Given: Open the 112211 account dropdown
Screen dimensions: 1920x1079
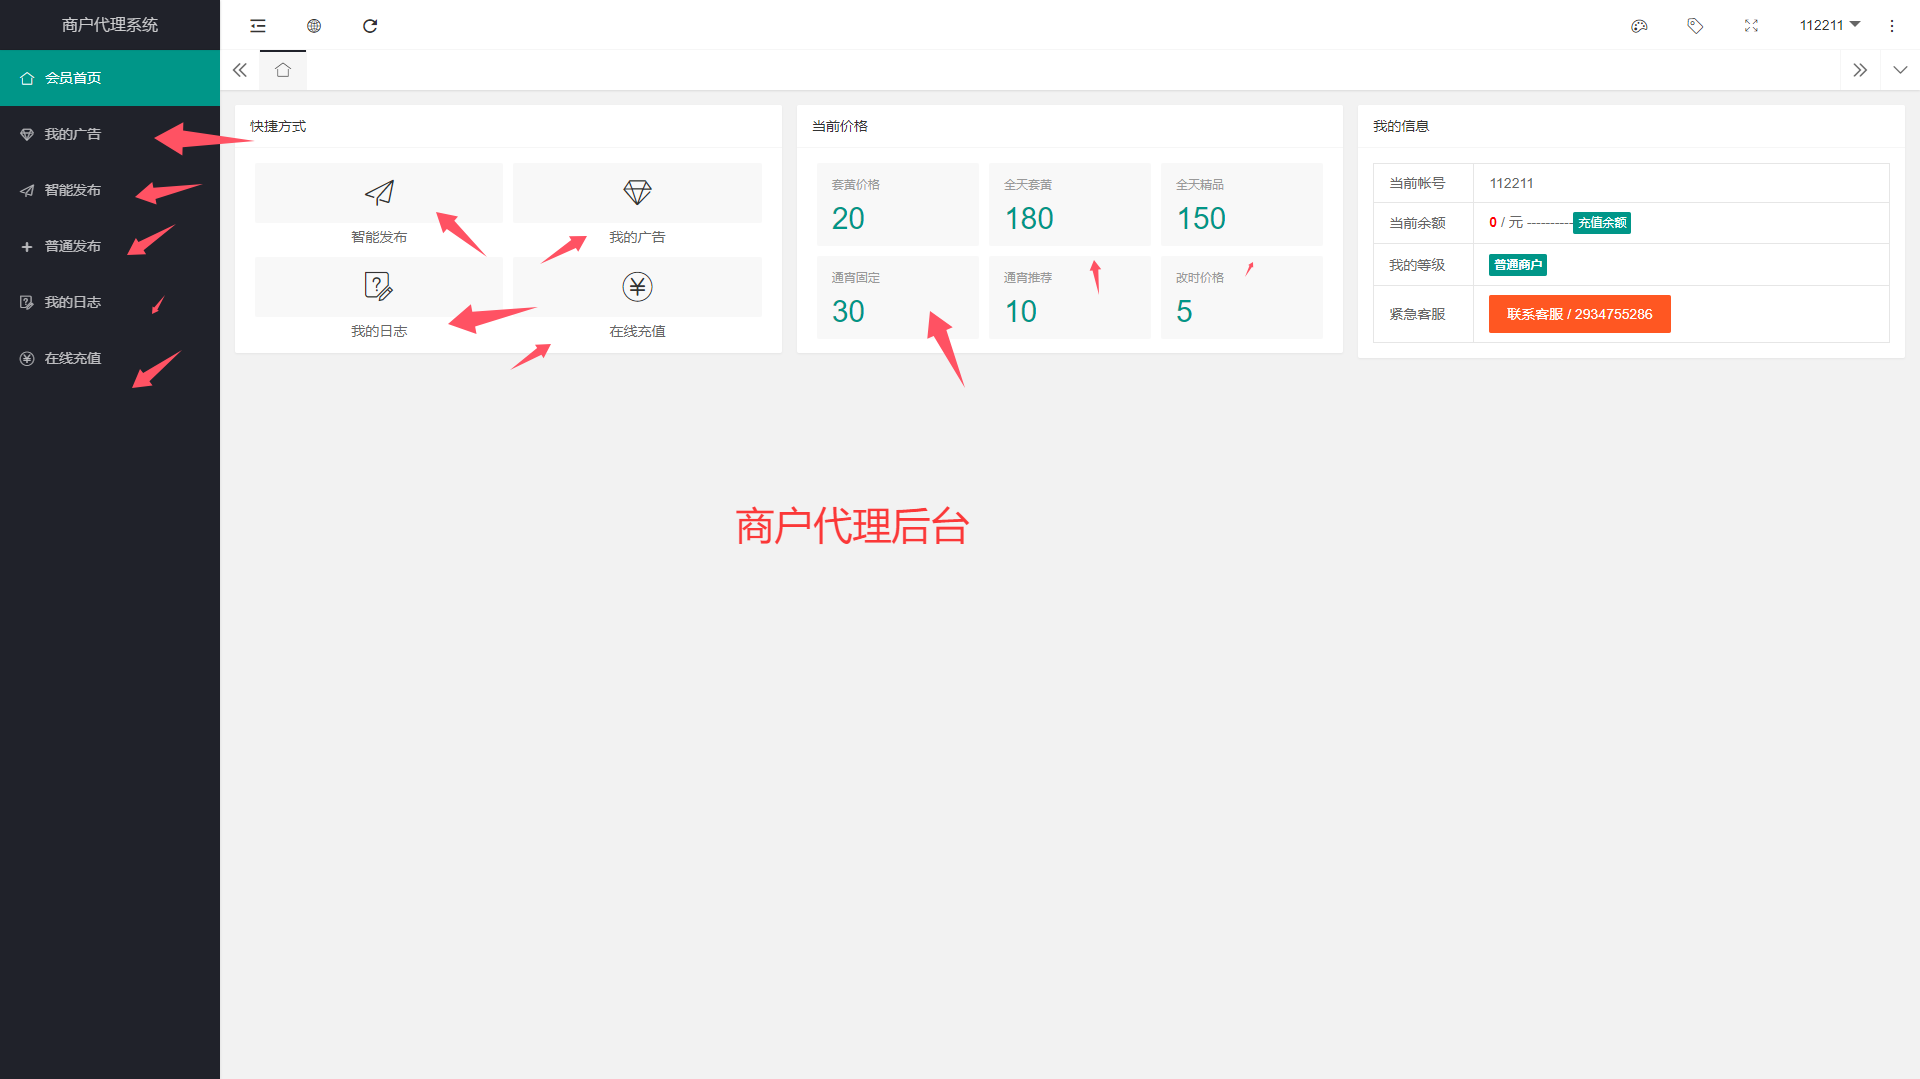Looking at the screenshot, I should pos(1829,25).
